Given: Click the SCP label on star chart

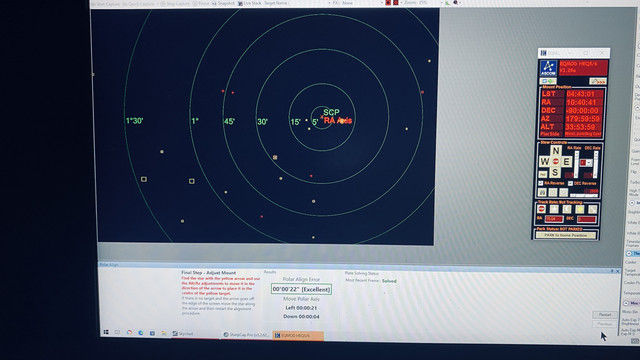Looking at the screenshot, I should (331, 112).
